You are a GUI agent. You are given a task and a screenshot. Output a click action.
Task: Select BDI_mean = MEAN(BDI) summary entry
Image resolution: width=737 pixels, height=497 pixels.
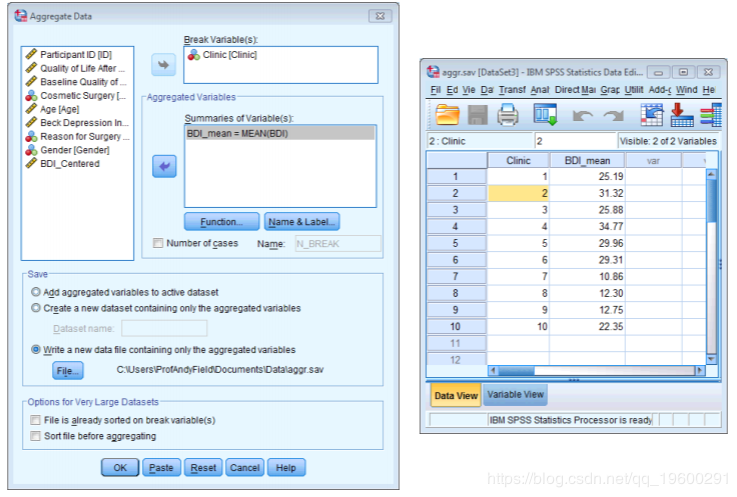[x=280, y=134]
